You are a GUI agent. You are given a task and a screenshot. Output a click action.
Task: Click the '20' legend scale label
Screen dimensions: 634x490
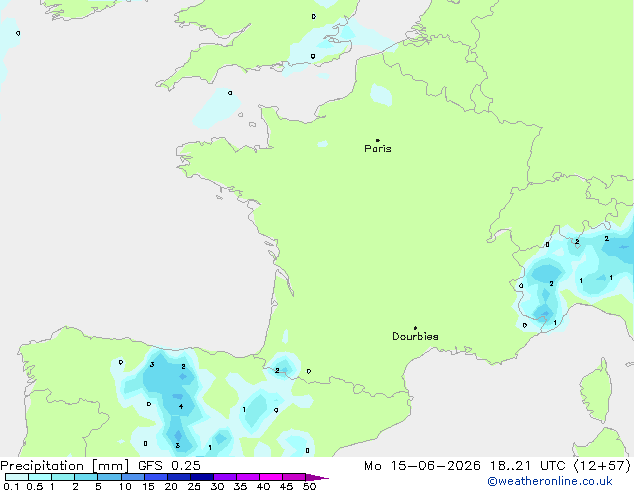(171, 486)
